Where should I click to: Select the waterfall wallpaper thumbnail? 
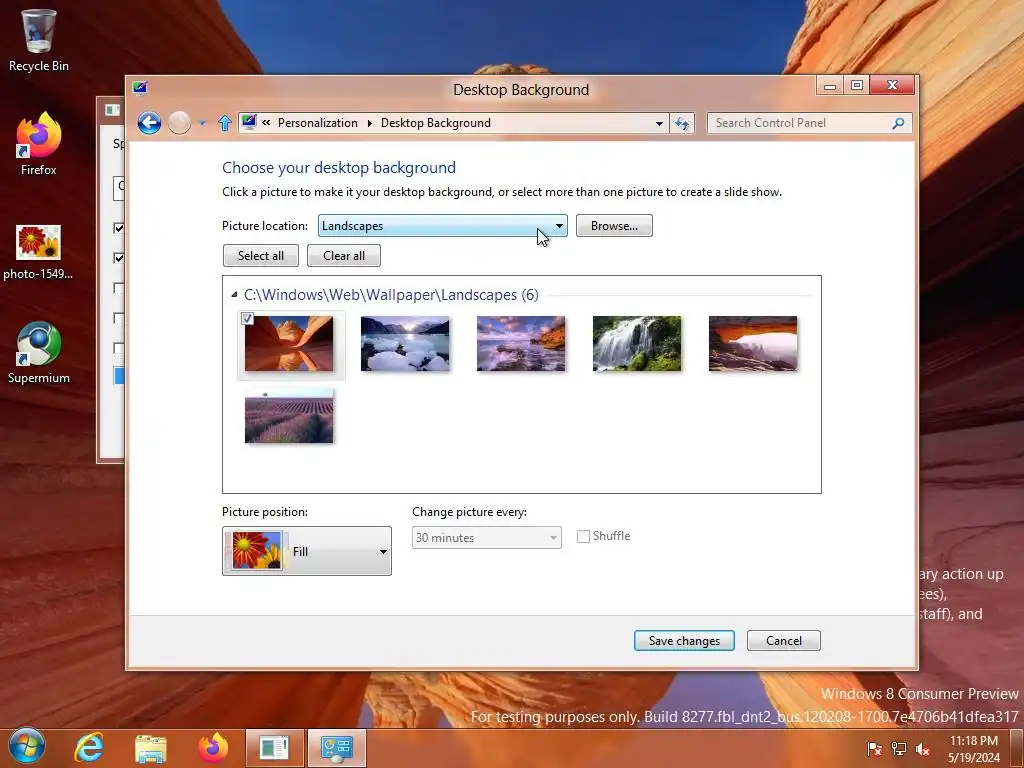tap(637, 344)
